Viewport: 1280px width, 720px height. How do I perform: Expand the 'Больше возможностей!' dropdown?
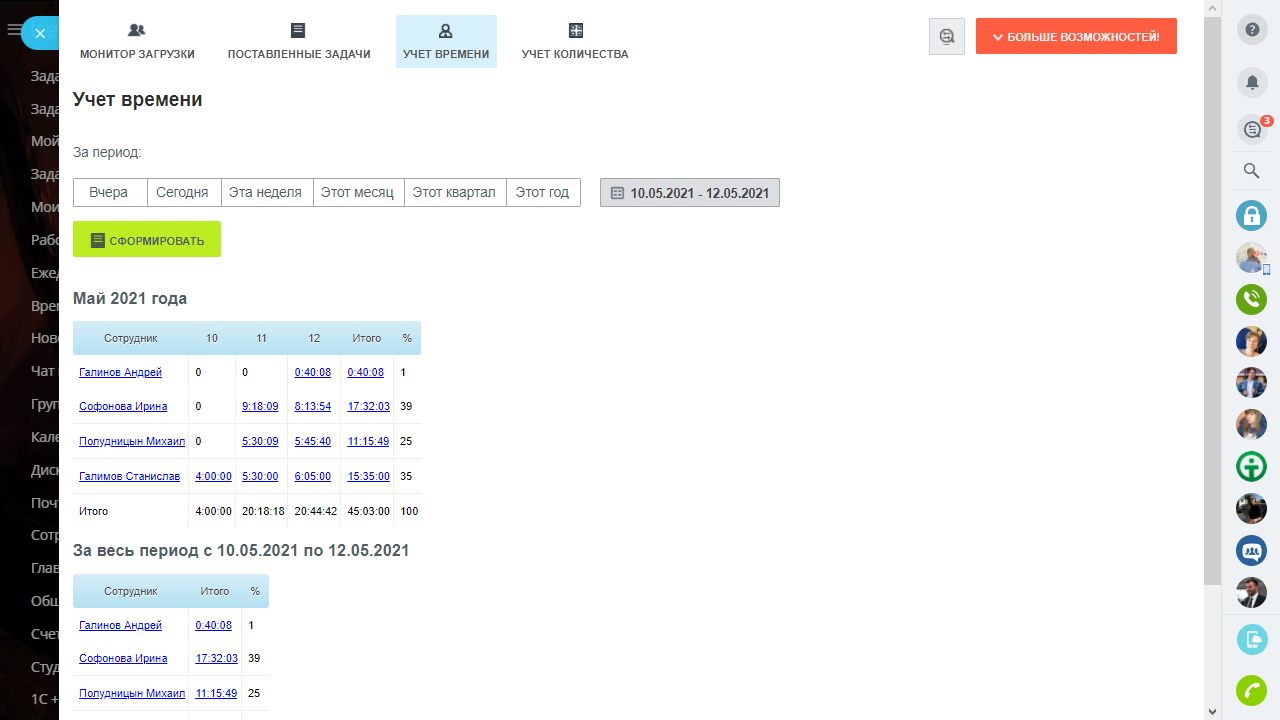pos(1076,36)
